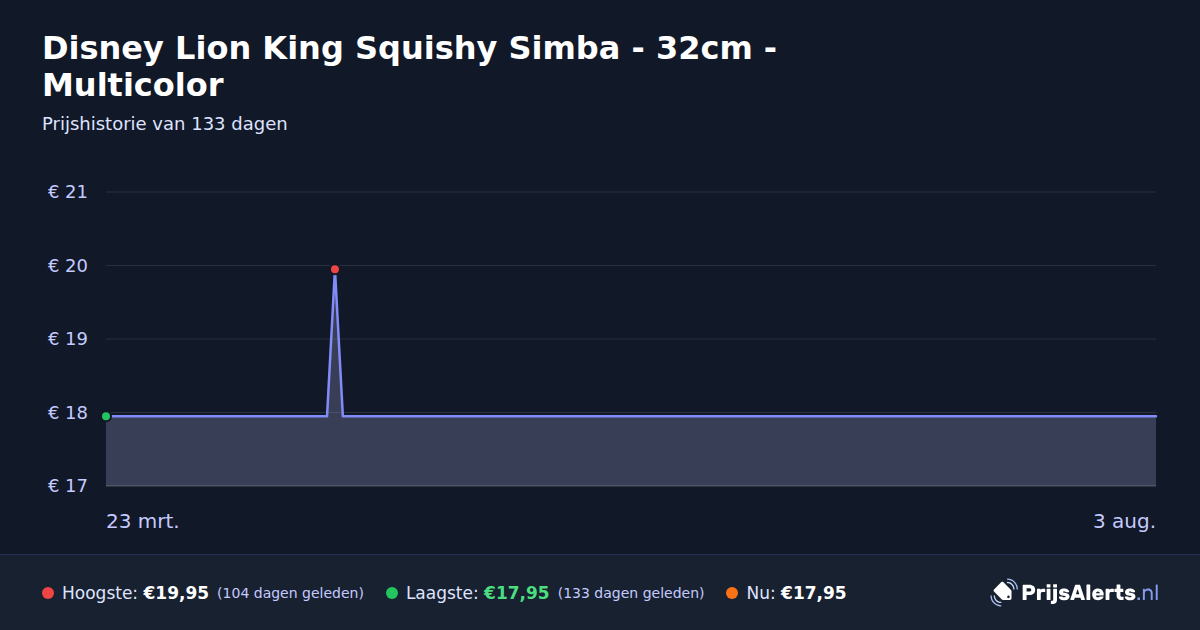
Task: Click the Hoogste €19,95 price value
Action: (x=176, y=593)
